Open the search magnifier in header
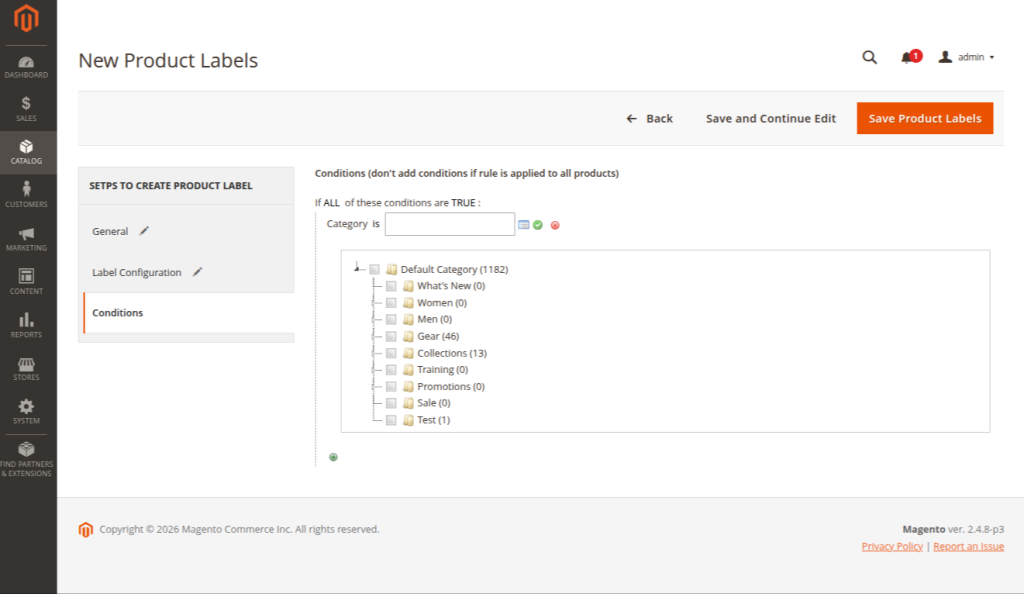The image size is (1024, 594). [x=869, y=58]
